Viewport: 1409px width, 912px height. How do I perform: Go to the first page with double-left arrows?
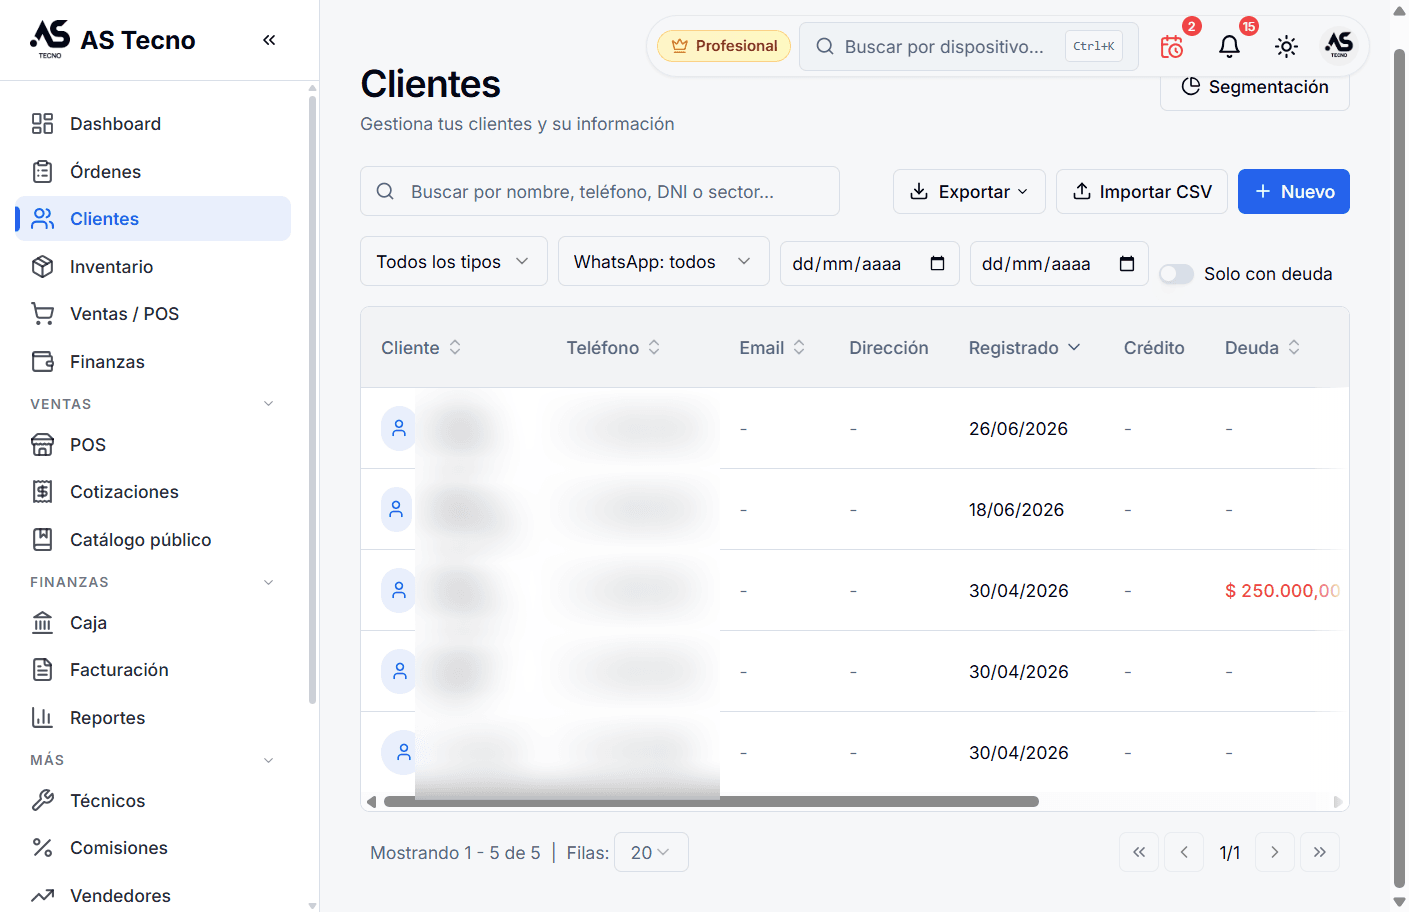(x=1139, y=852)
